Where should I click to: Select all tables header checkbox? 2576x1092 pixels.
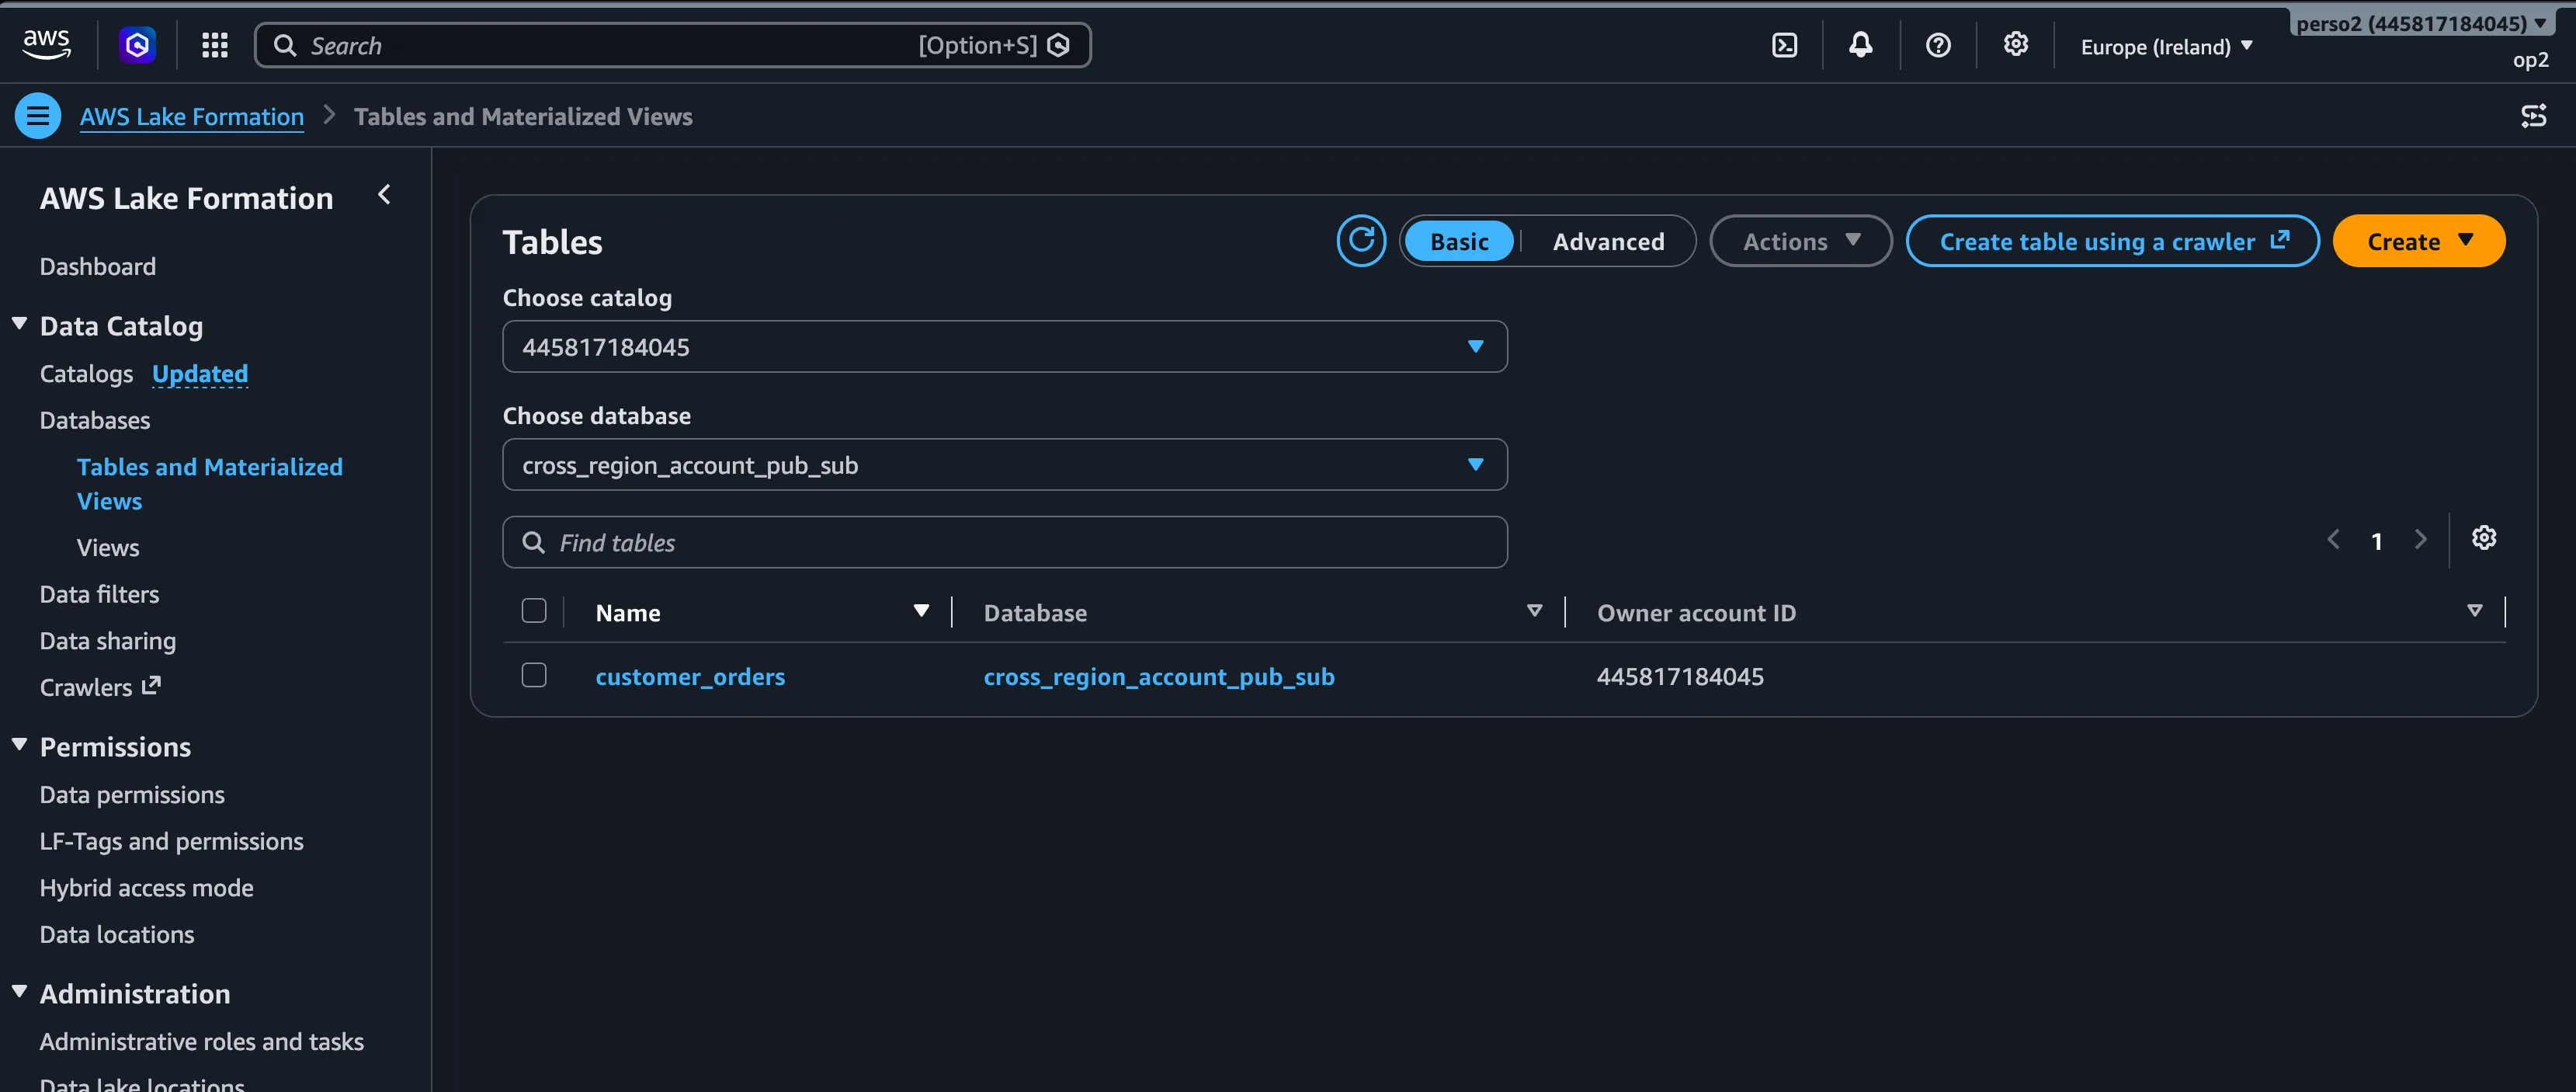point(534,611)
